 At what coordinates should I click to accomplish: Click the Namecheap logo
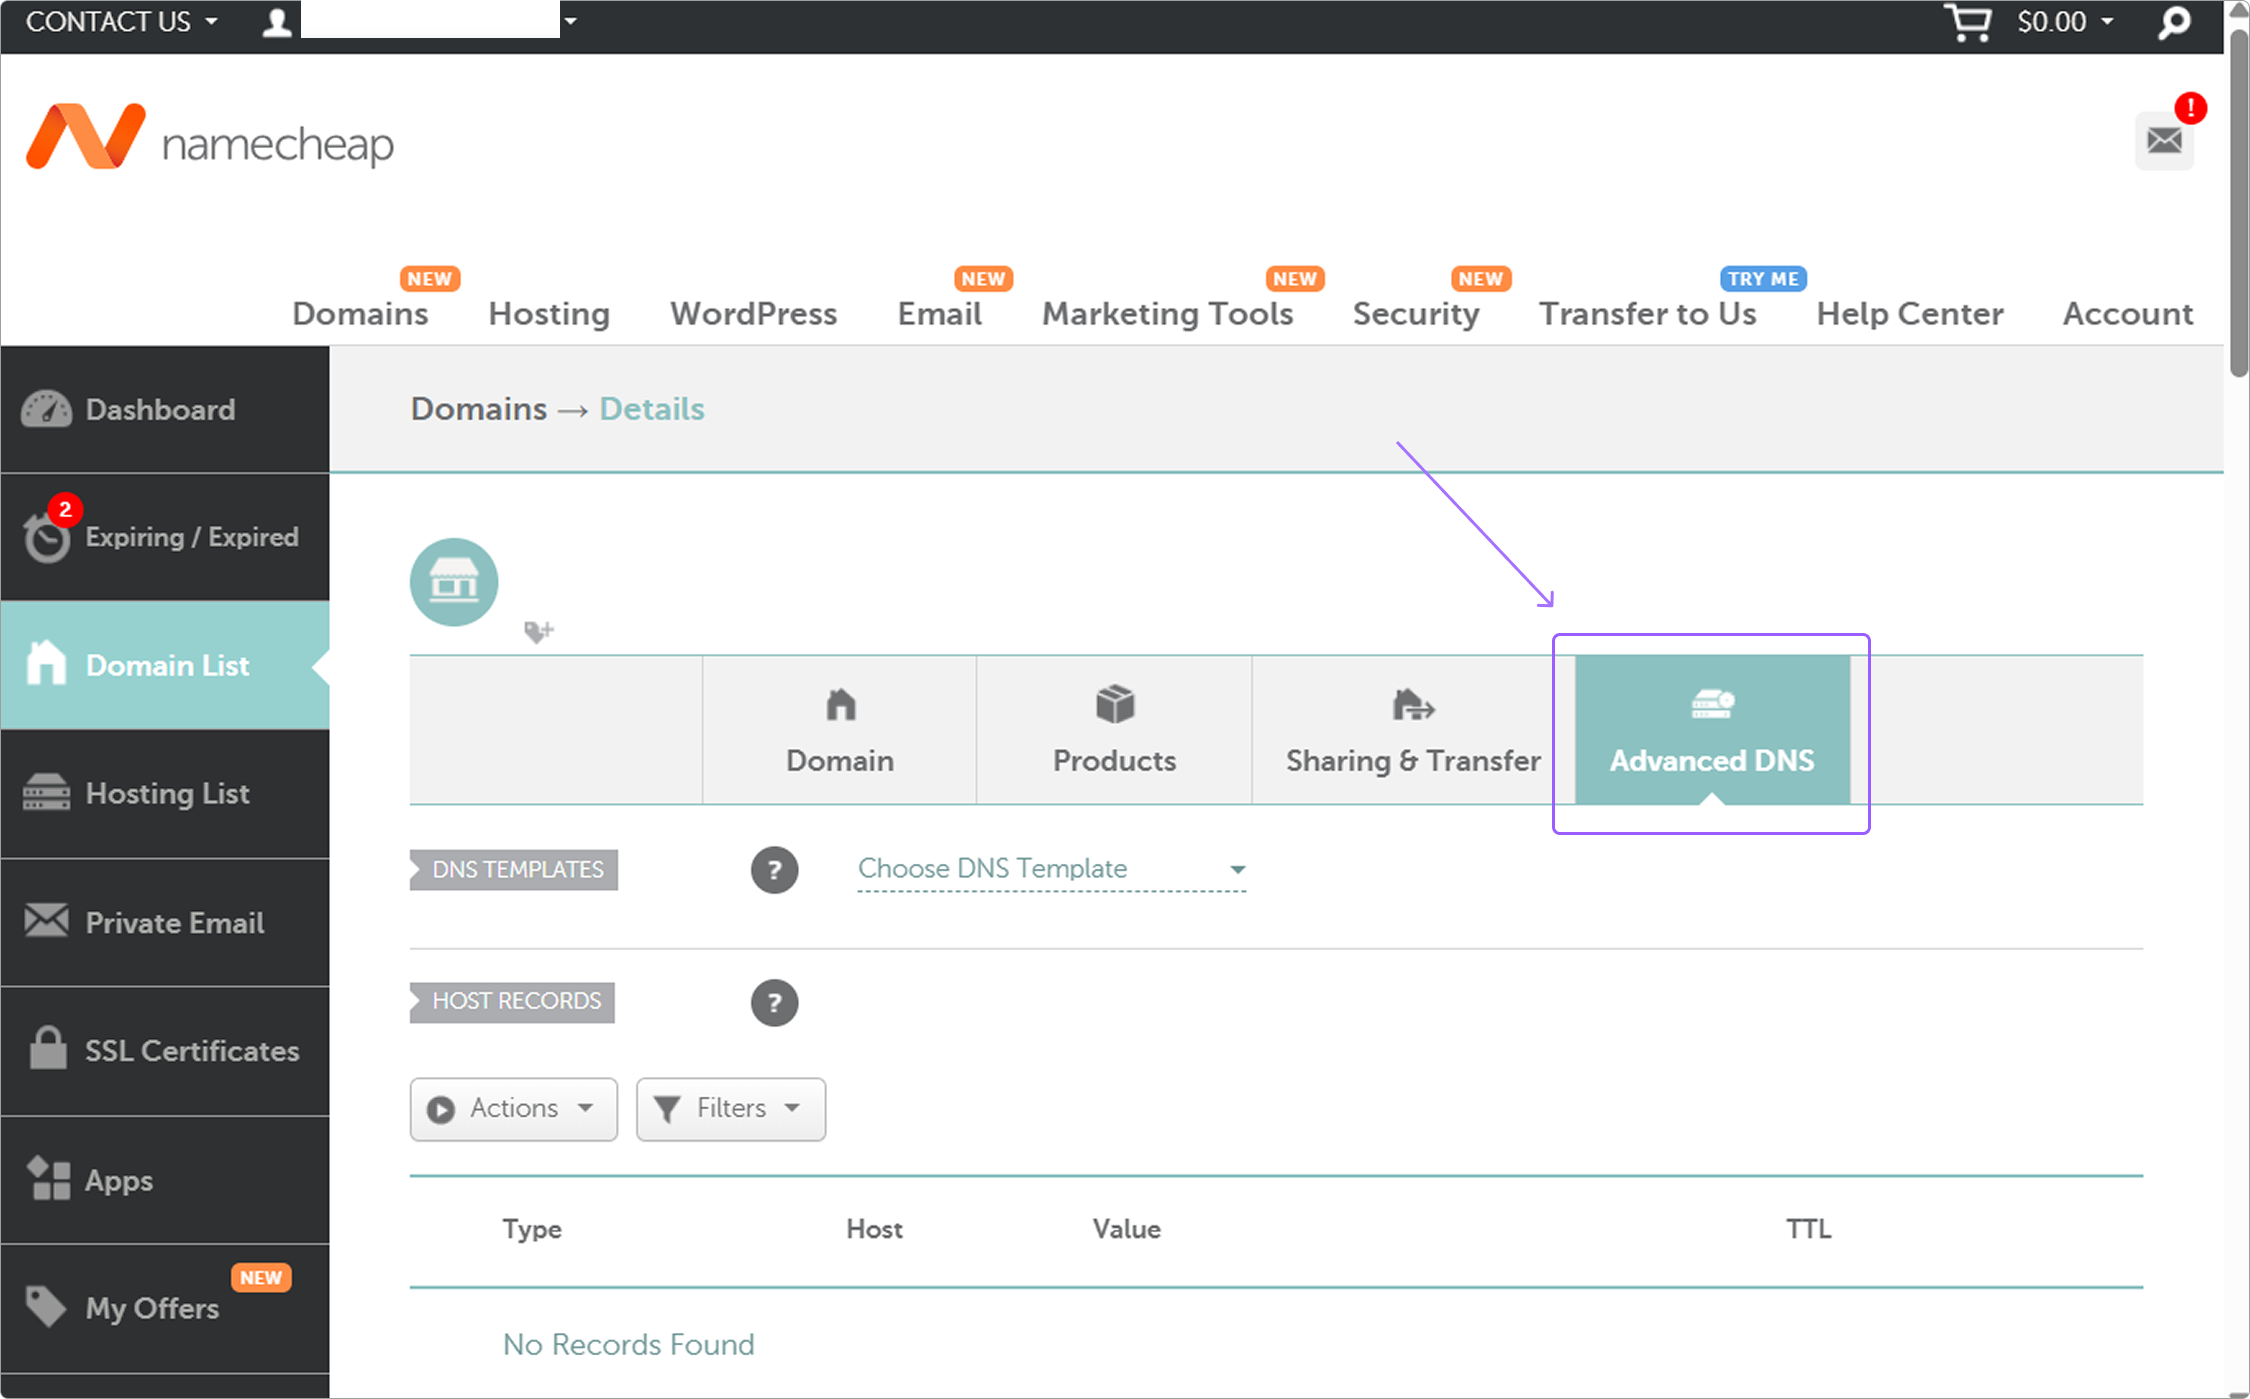[210, 138]
